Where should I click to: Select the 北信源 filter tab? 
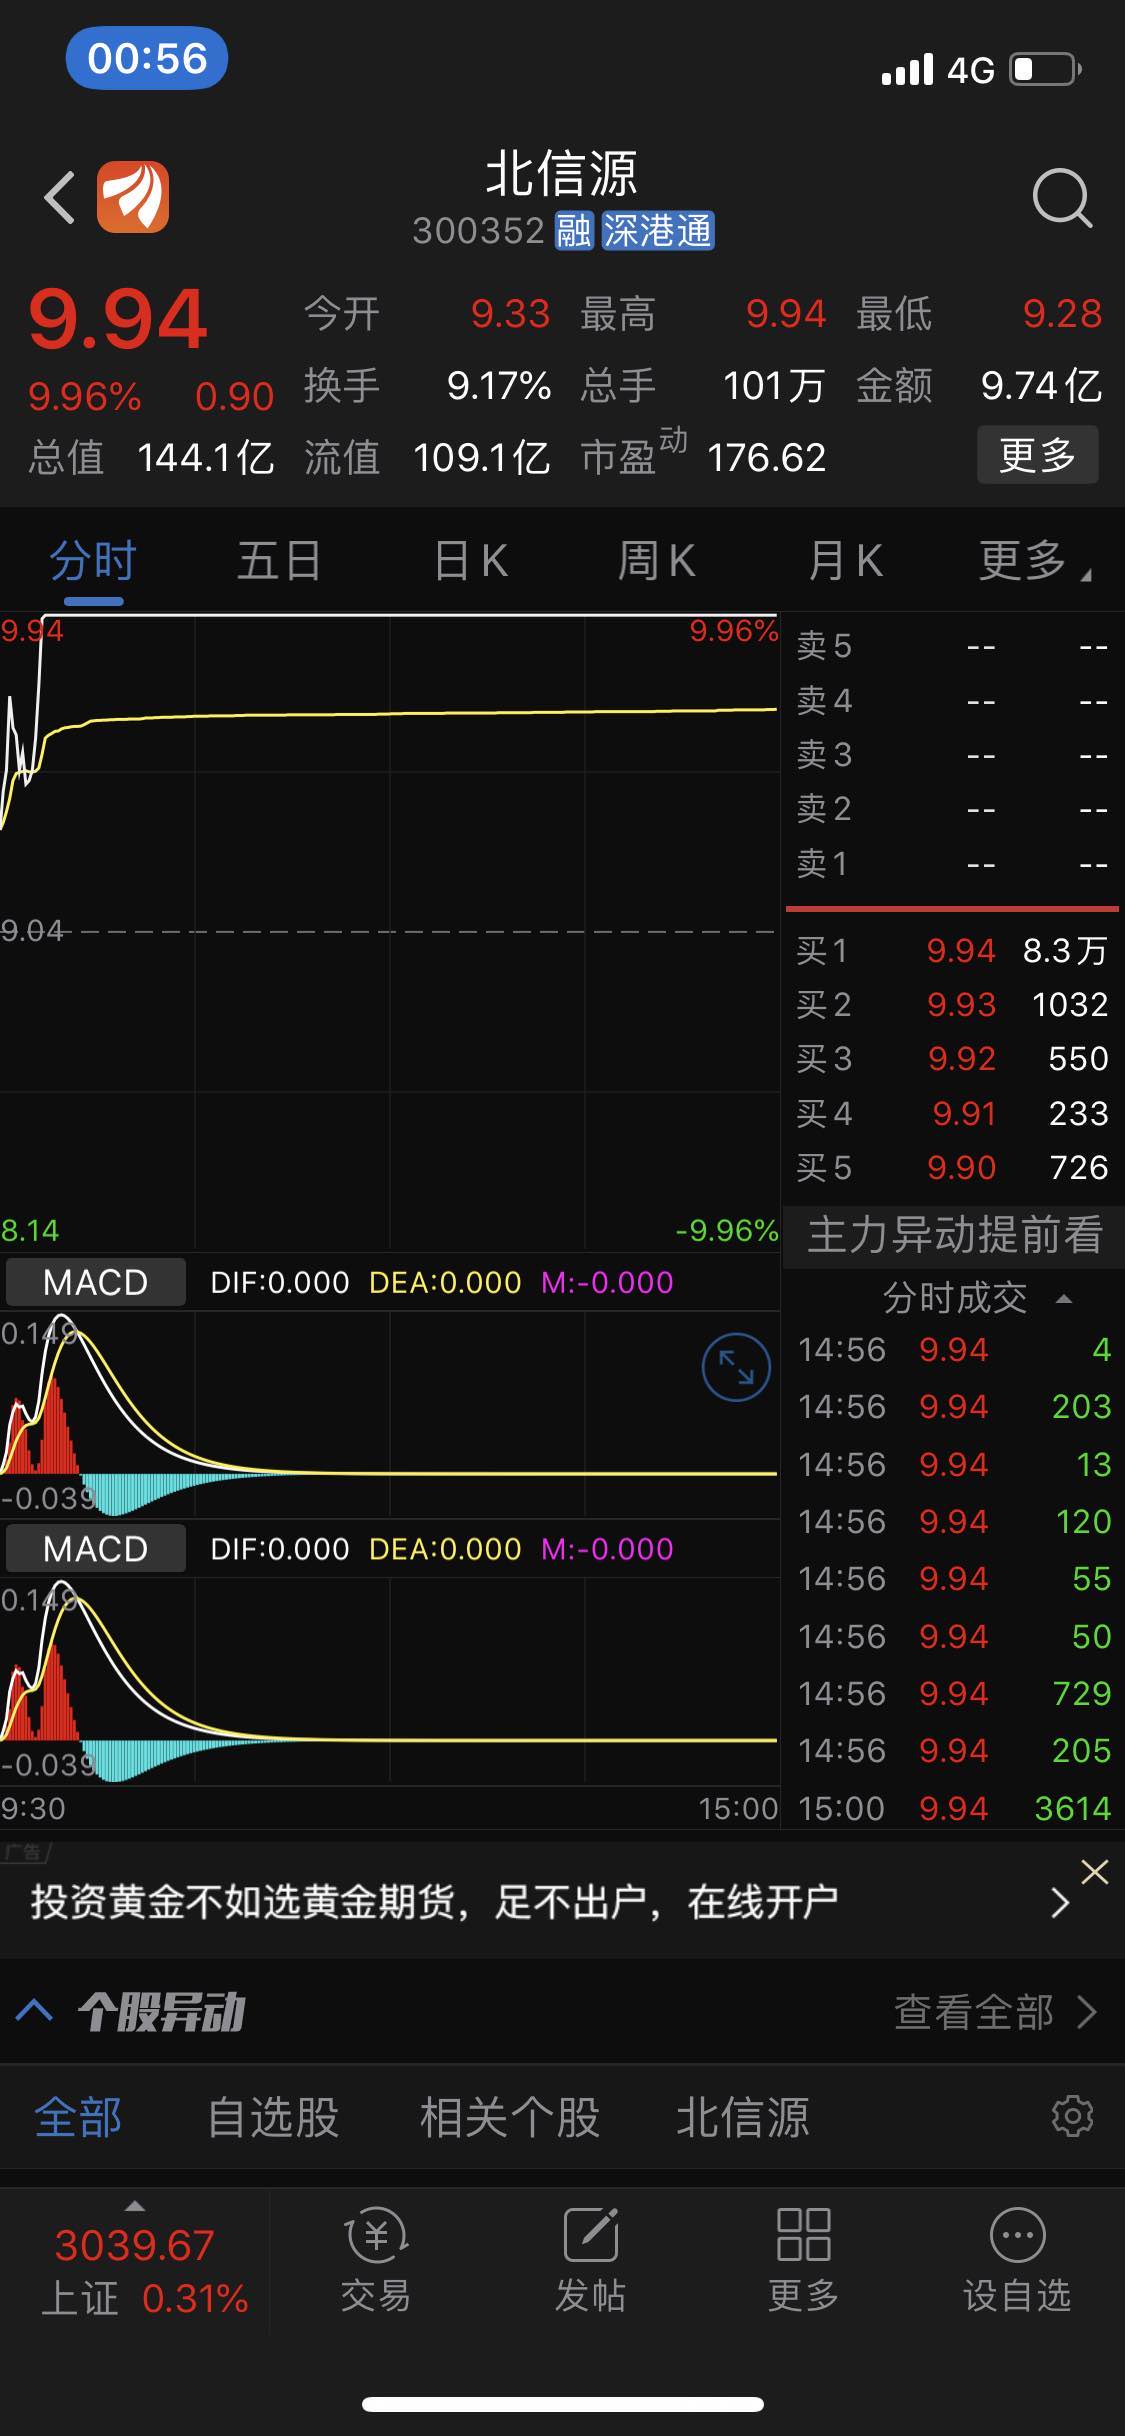point(743,2117)
